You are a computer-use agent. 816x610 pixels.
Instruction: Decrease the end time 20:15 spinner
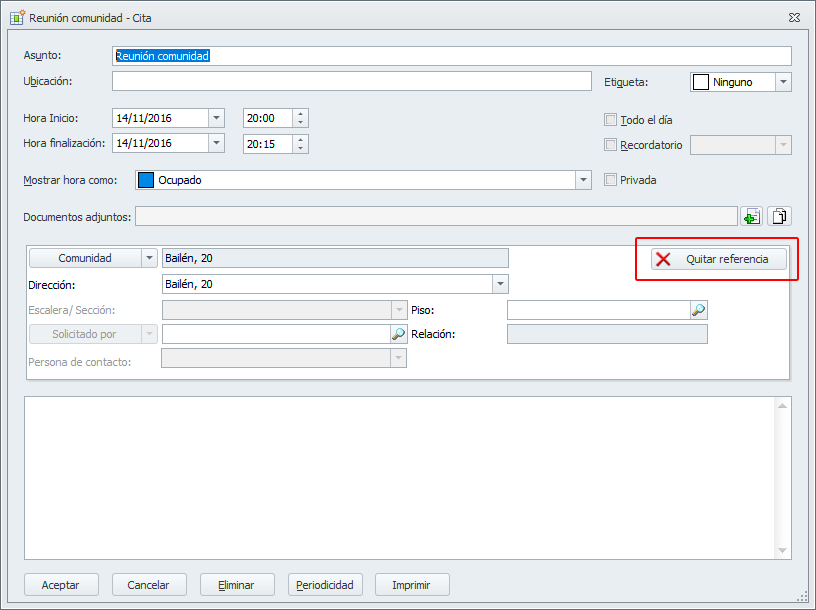click(x=300, y=148)
